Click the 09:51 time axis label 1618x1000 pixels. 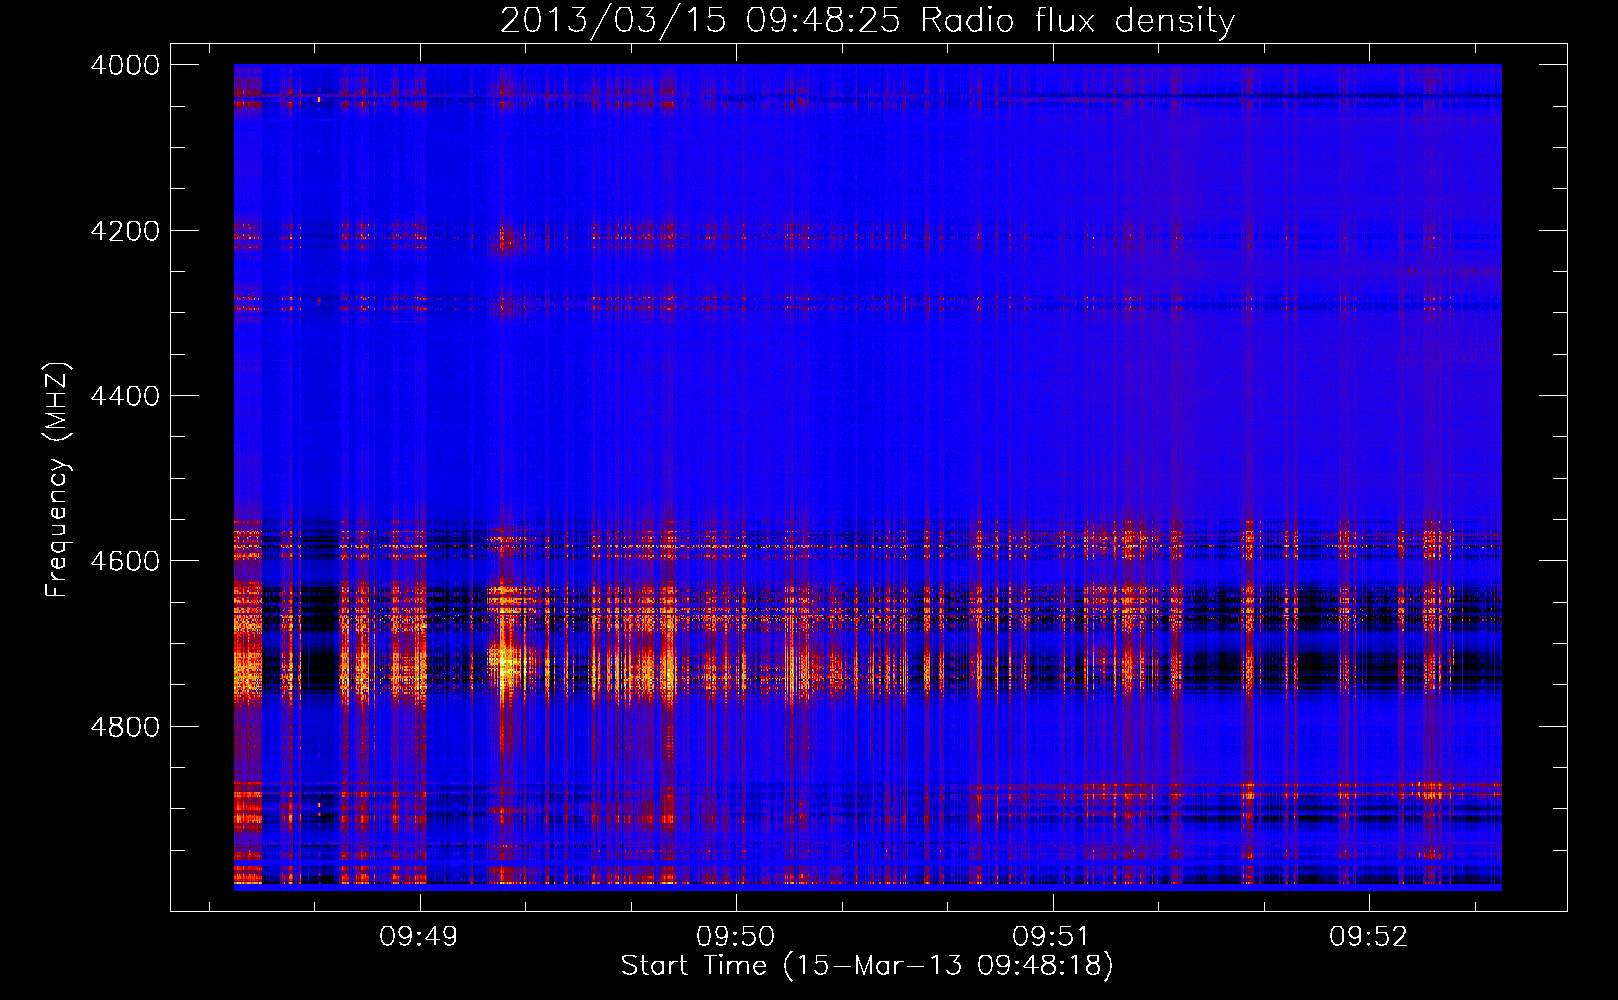point(1052,937)
